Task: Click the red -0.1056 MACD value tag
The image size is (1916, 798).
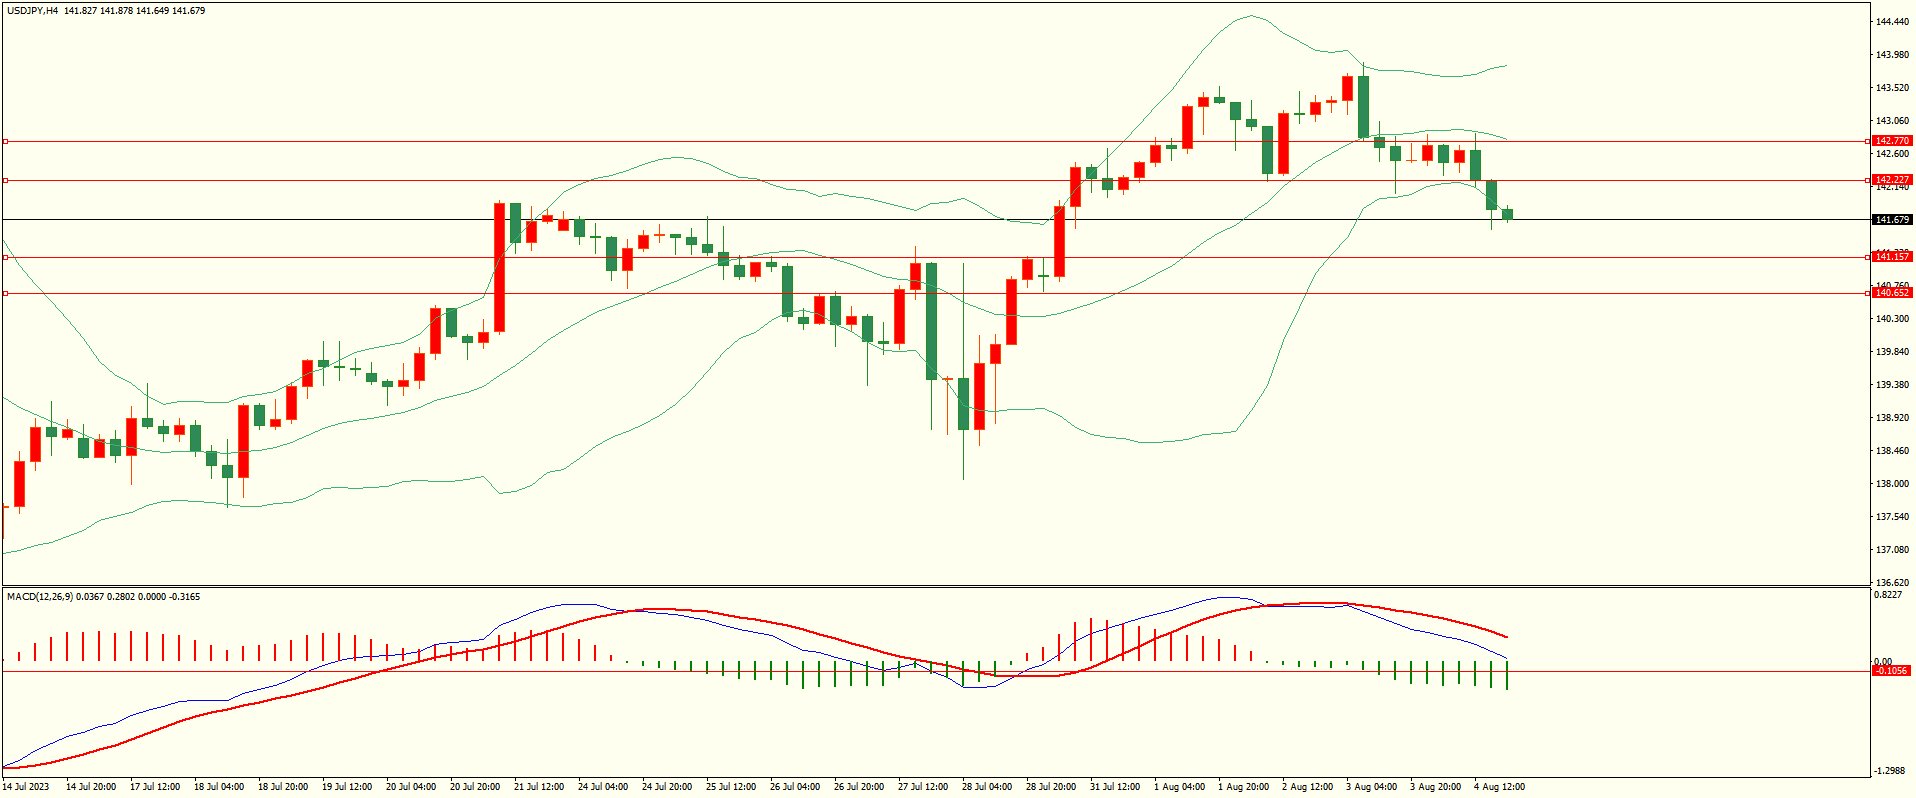Action: (x=1892, y=671)
